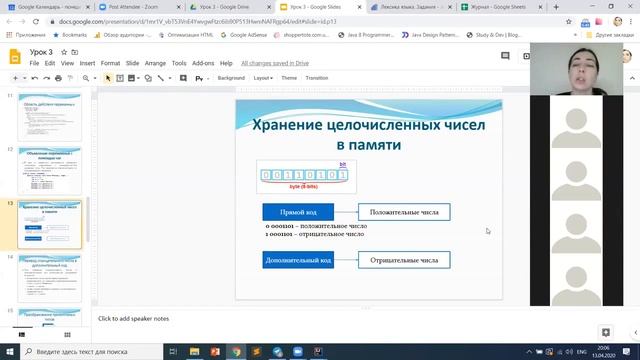Open the Explore button

click(x=606, y=332)
